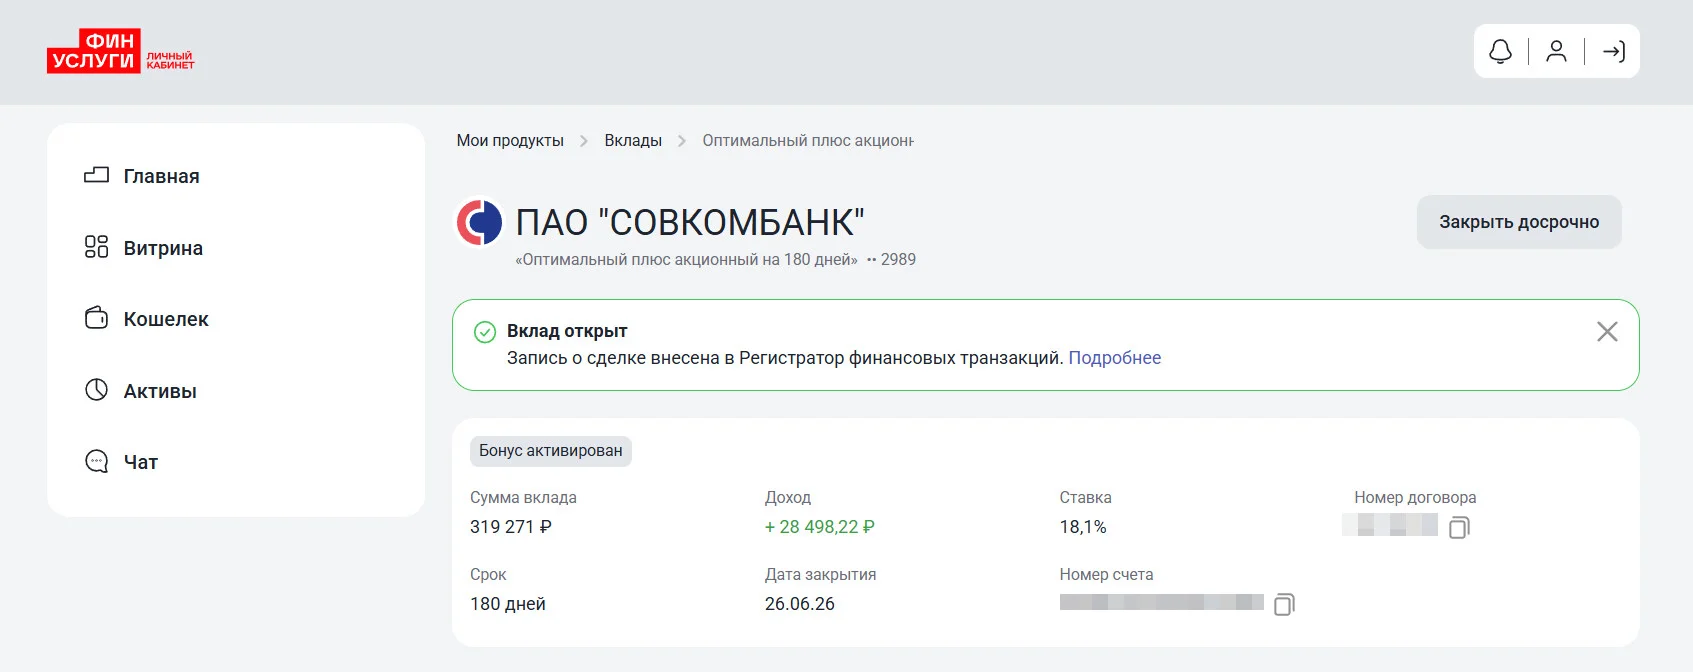Copy the account number
Image resolution: width=1693 pixels, height=672 pixels.
(1284, 604)
